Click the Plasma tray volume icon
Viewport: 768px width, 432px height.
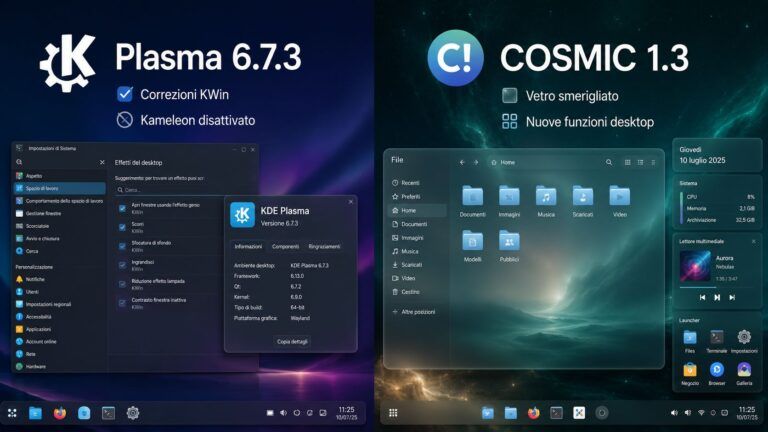click(283, 413)
